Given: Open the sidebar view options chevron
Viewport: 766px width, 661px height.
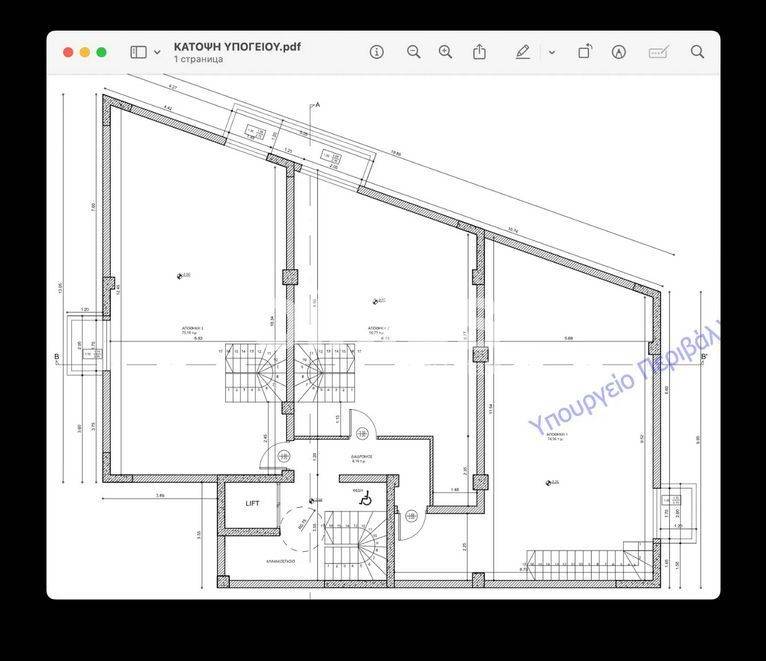Looking at the screenshot, I should [x=157, y=52].
